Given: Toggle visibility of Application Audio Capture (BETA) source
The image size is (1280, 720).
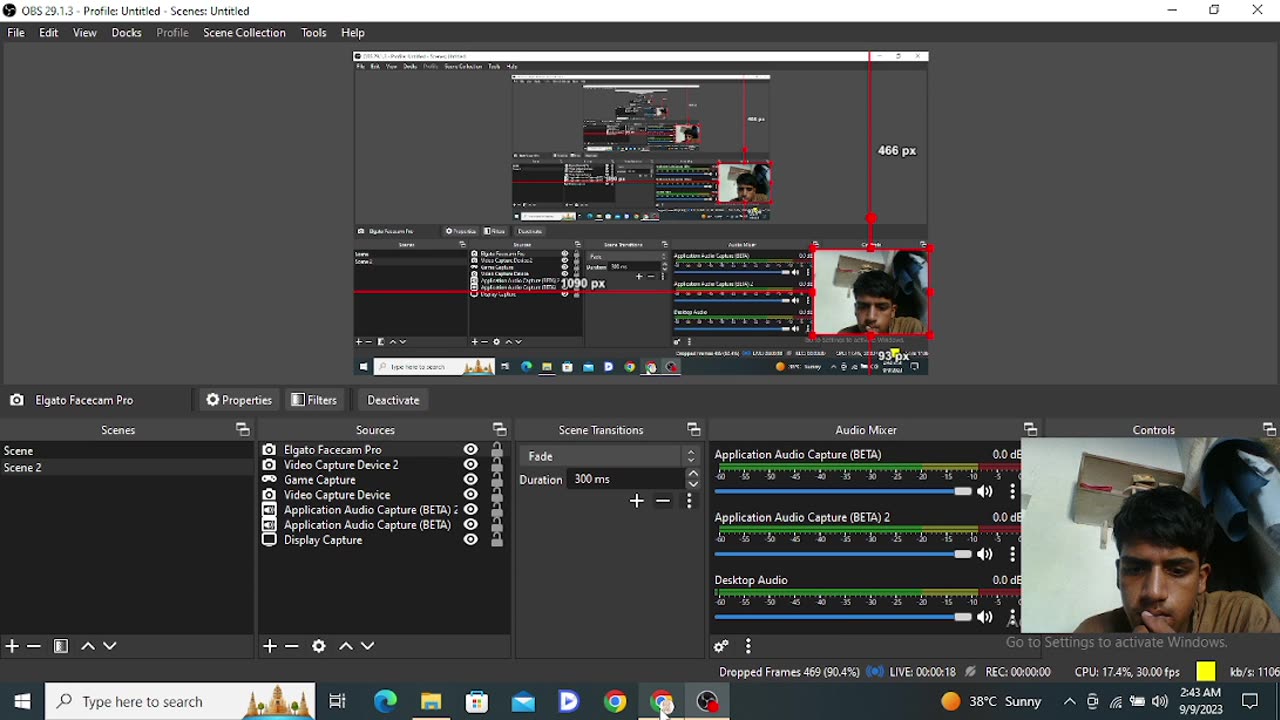Looking at the screenshot, I should click(x=470, y=525).
